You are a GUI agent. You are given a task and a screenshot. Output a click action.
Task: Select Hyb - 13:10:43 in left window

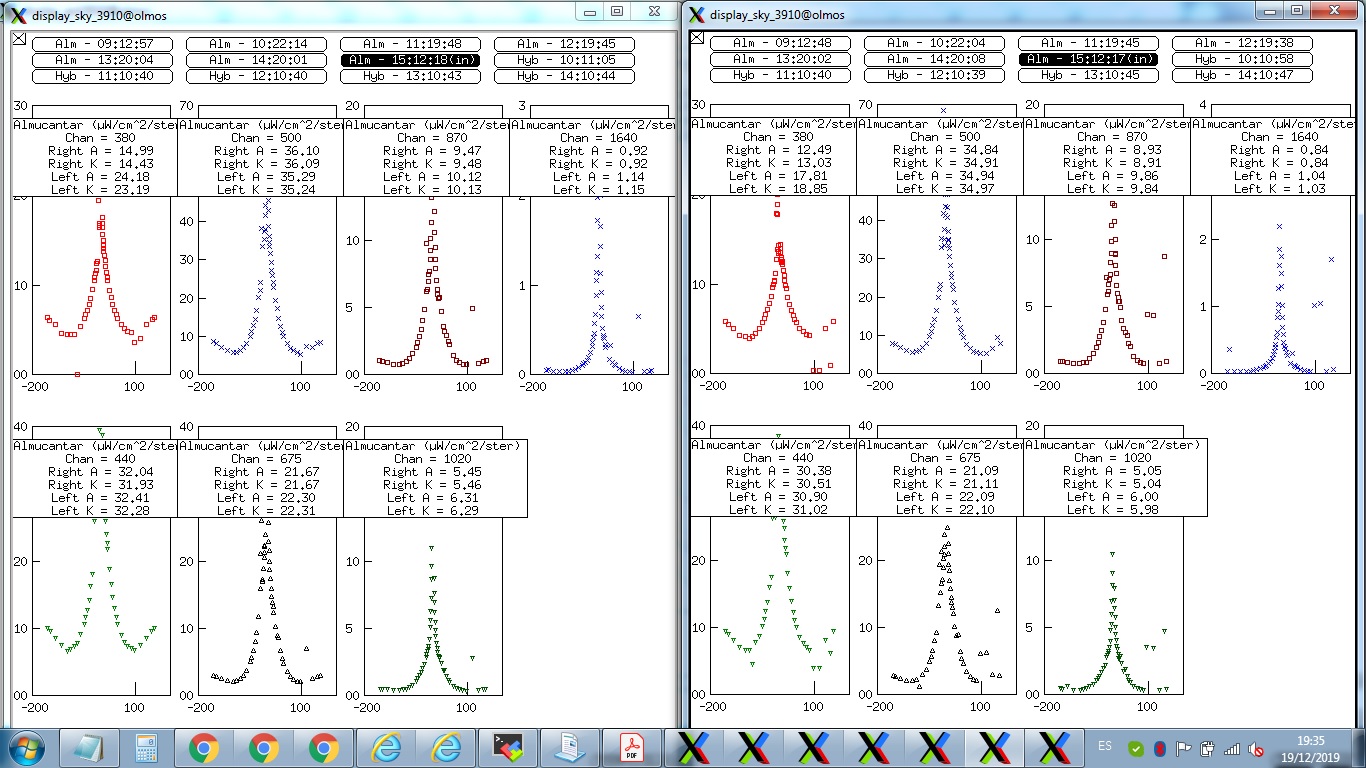412,76
